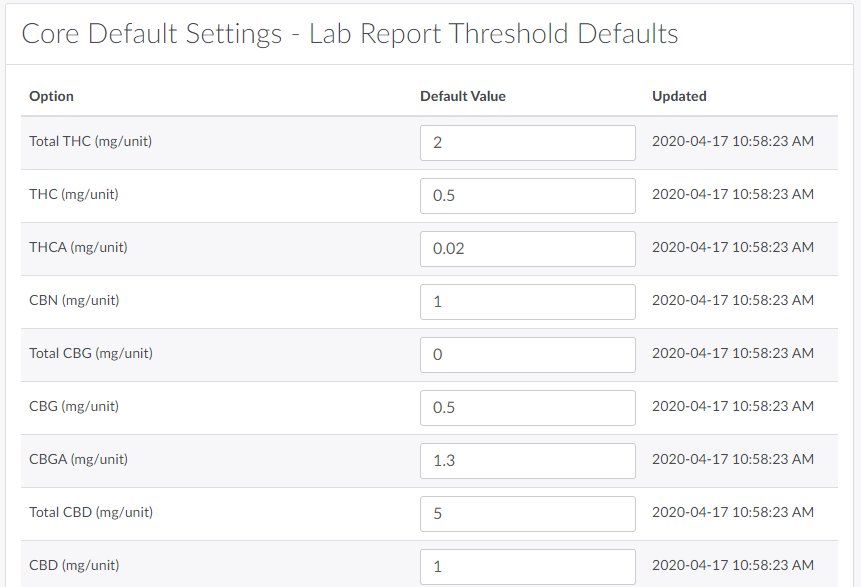Click the Updated column header
The width and height of the screenshot is (861, 587).
[679, 96]
